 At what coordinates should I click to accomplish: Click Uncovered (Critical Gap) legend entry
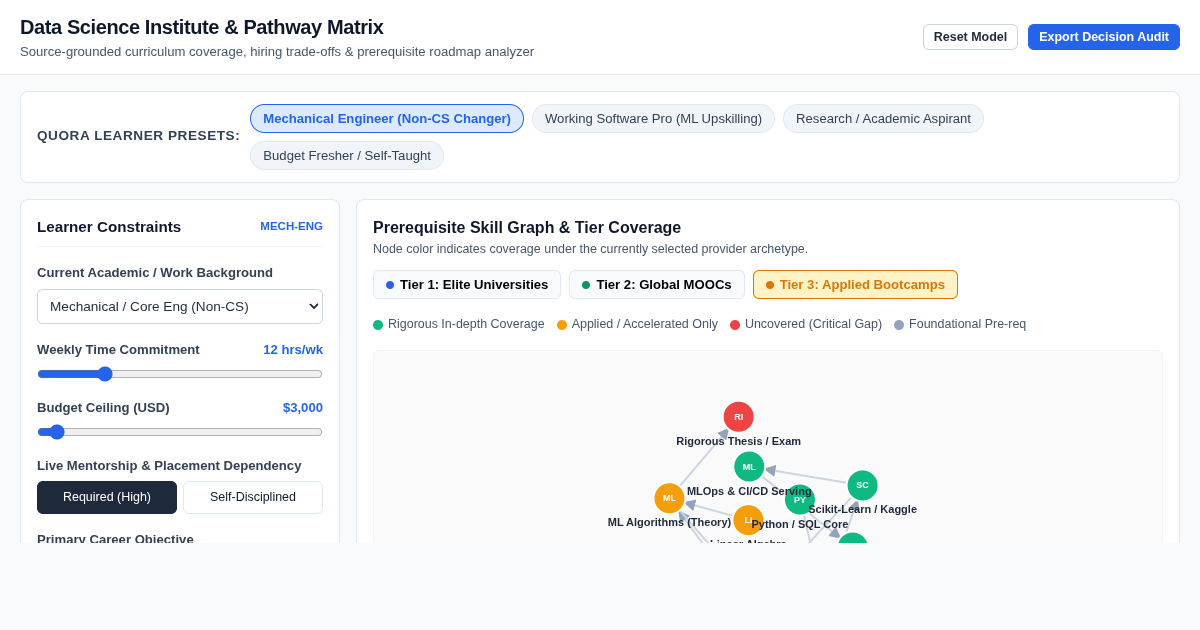[x=806, y=325]
